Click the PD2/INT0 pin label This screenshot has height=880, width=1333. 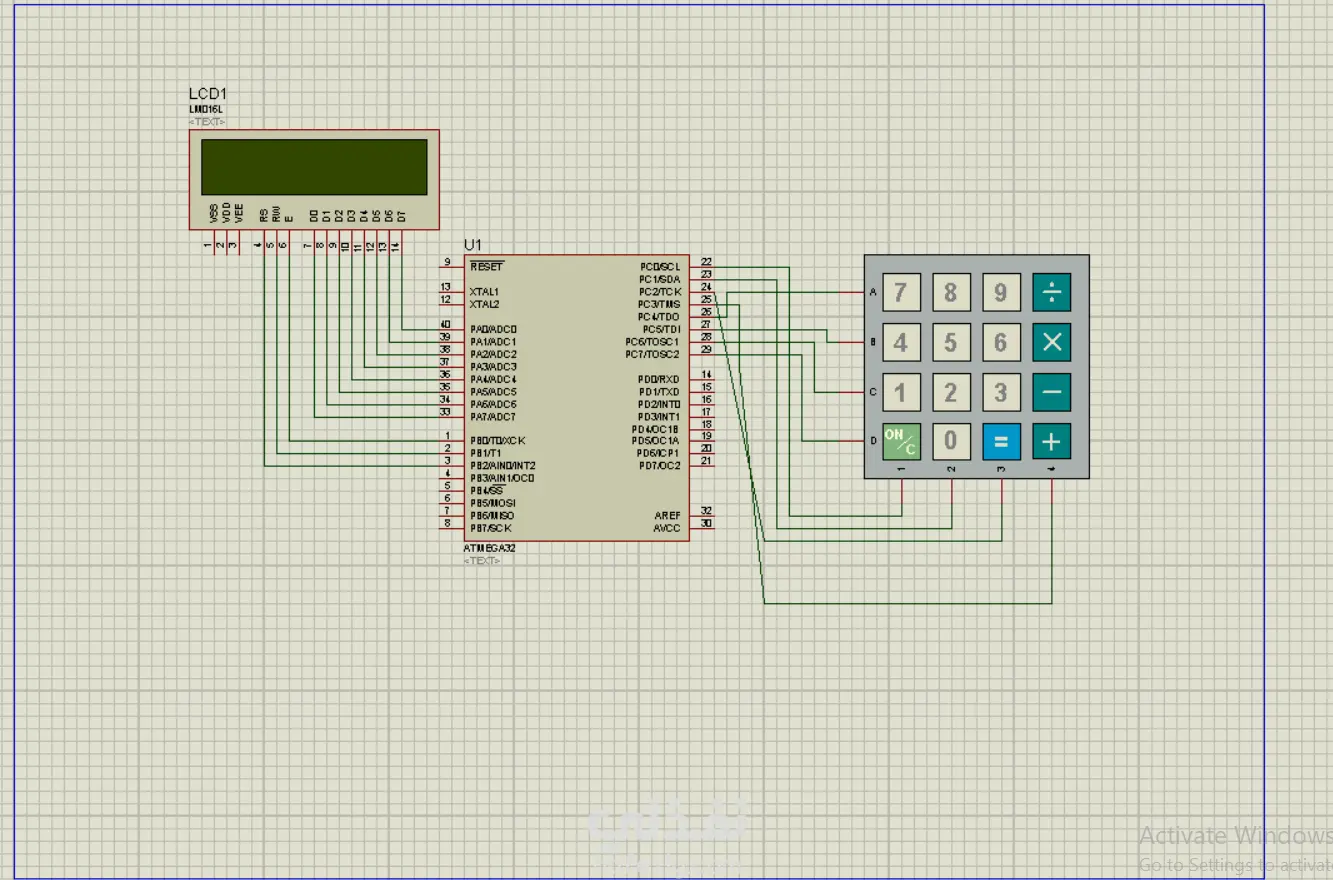pyautogui.click(x=658, y=404)
